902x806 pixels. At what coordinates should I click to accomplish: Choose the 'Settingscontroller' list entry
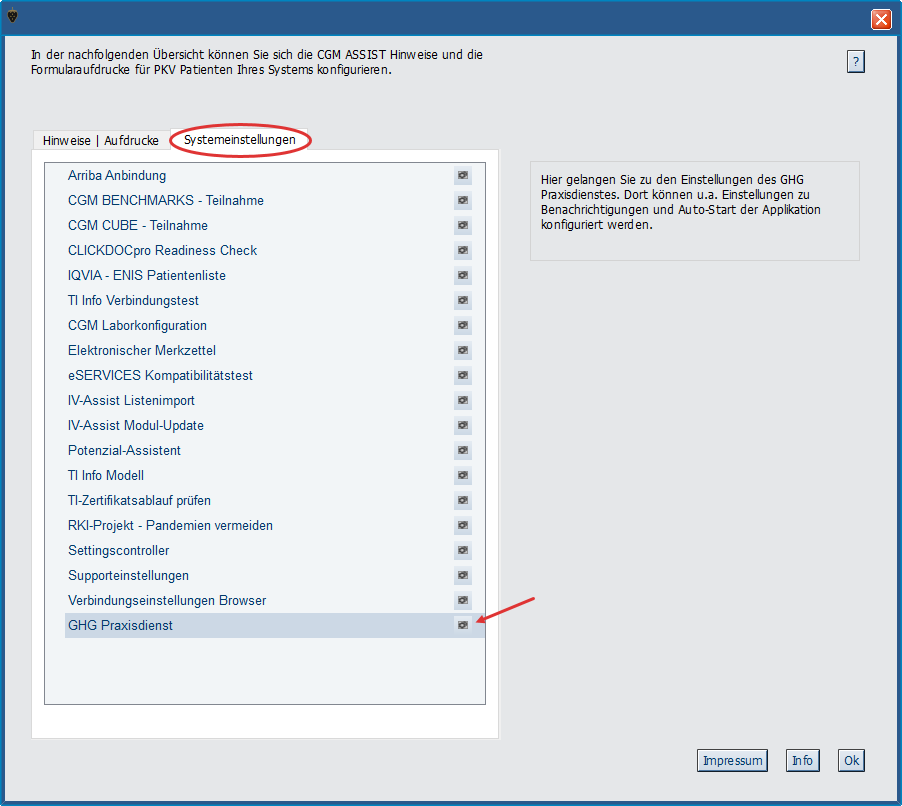pyautogui.click(x=275, y=551)
